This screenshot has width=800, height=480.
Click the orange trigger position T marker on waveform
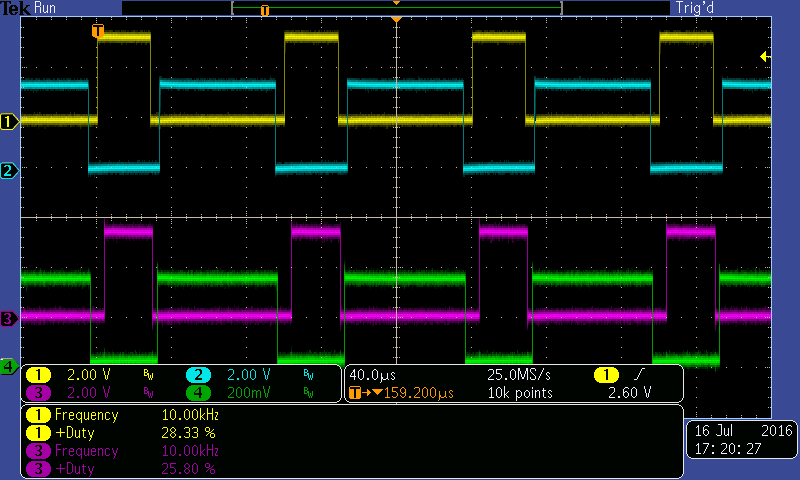pyautogui.click(x=97, y=31)
